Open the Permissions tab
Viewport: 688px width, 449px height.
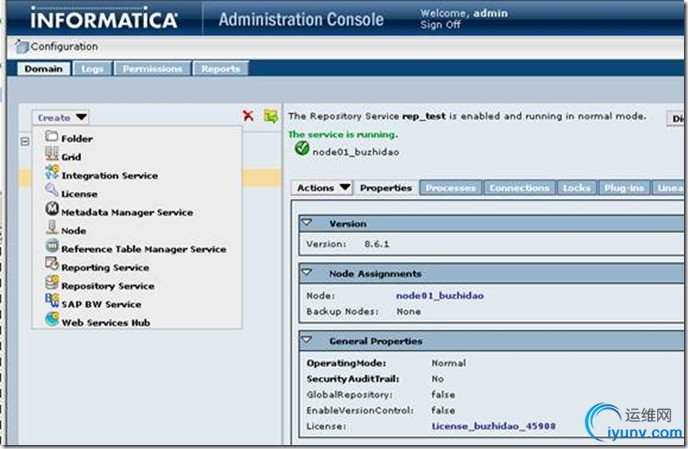(x=152, y=69)
